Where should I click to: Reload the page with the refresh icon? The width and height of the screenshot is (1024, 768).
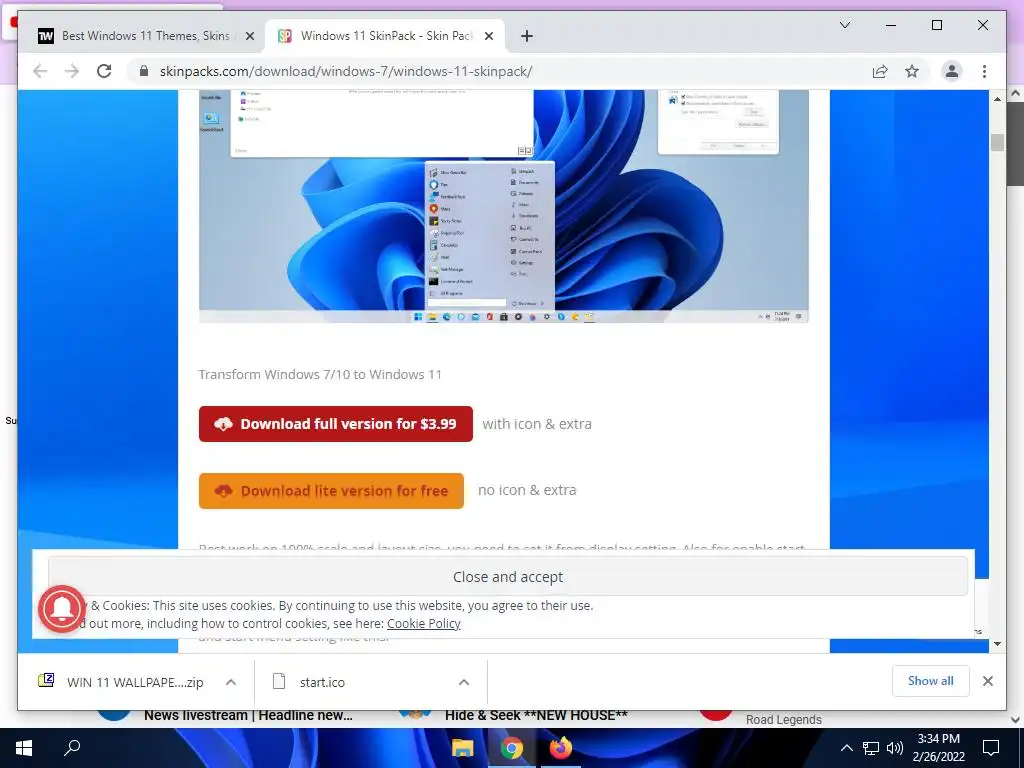pos(104,71)
